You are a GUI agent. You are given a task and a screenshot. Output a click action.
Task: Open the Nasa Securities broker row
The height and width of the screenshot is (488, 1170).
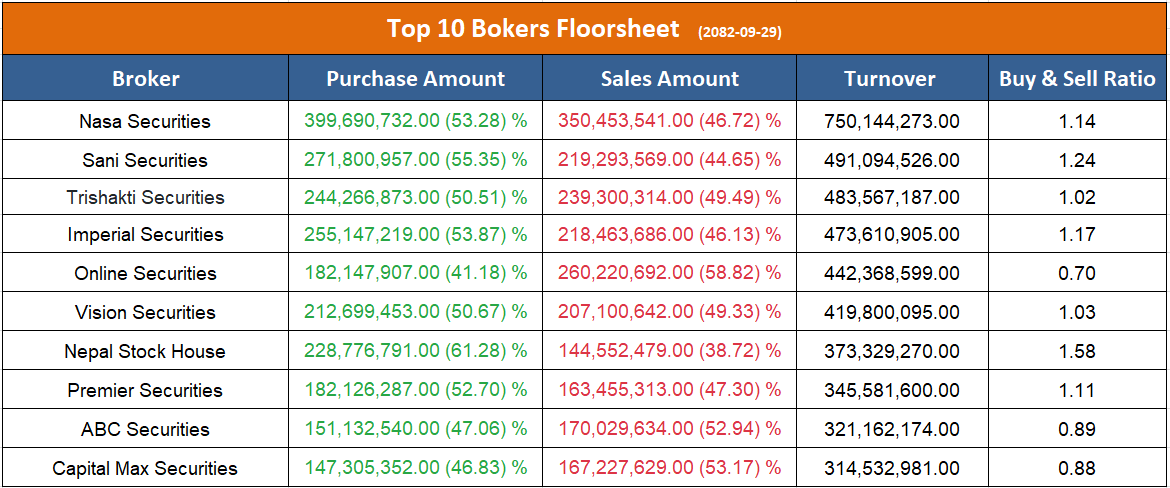click(x=145, y=122)
